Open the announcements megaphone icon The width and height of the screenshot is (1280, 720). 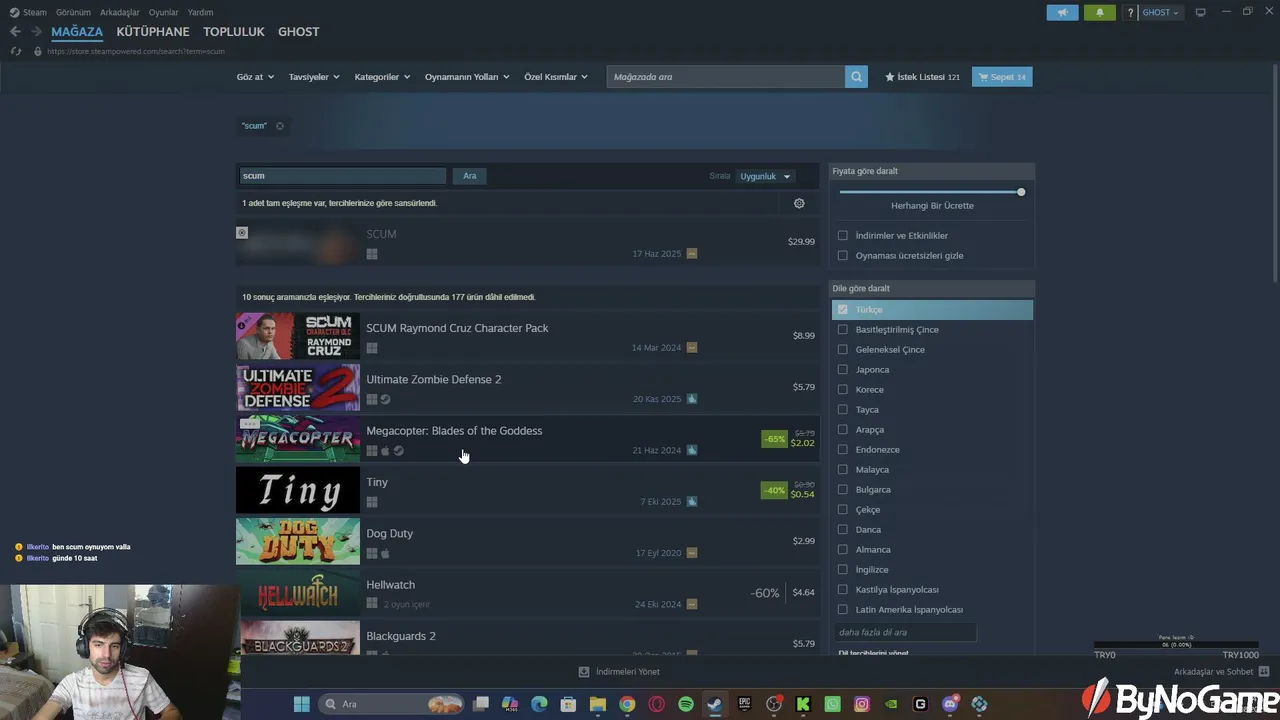[1063, 12]
